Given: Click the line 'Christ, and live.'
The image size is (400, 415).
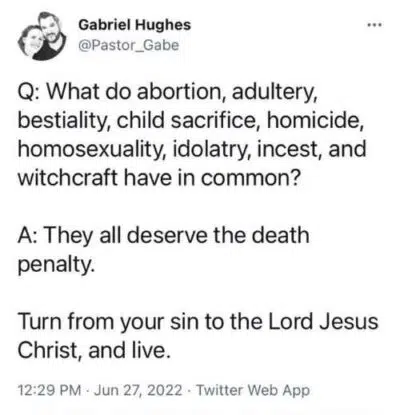Looking at the screenshot, I should [92, 350].
